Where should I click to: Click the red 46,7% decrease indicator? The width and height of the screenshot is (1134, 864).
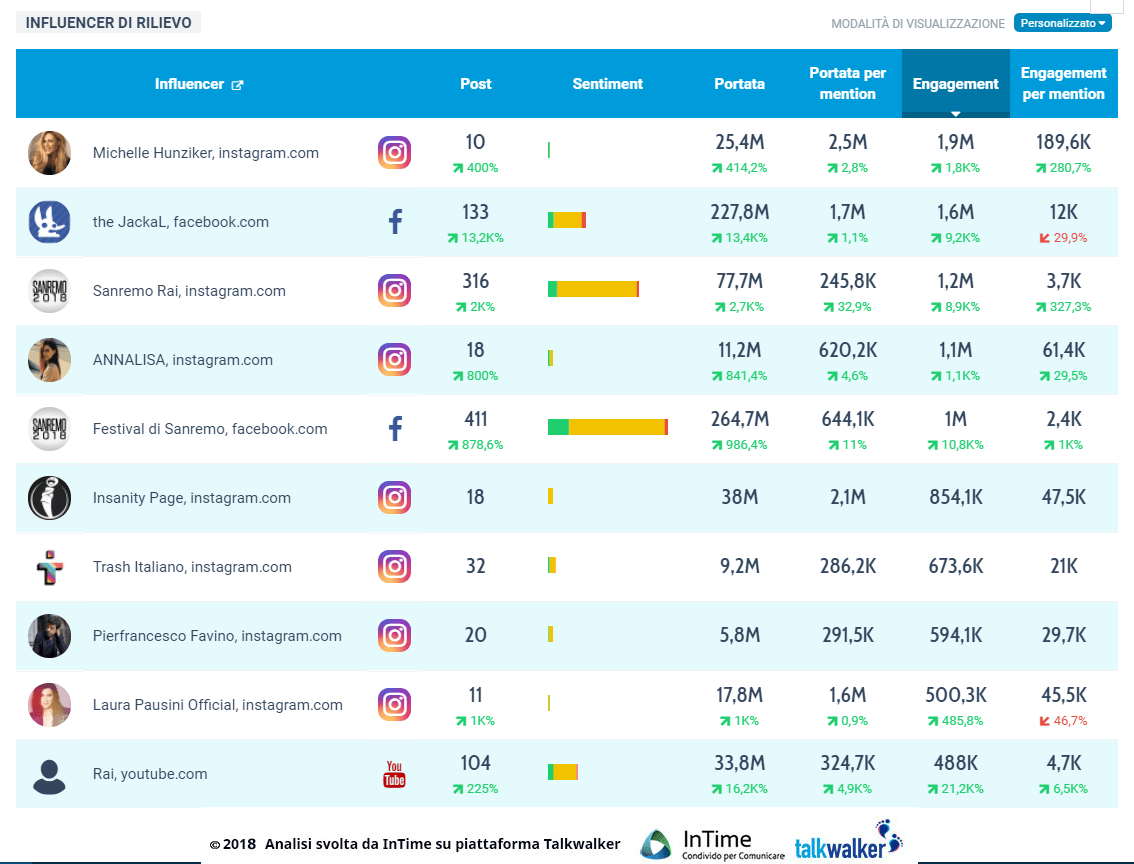[1063, 721]
